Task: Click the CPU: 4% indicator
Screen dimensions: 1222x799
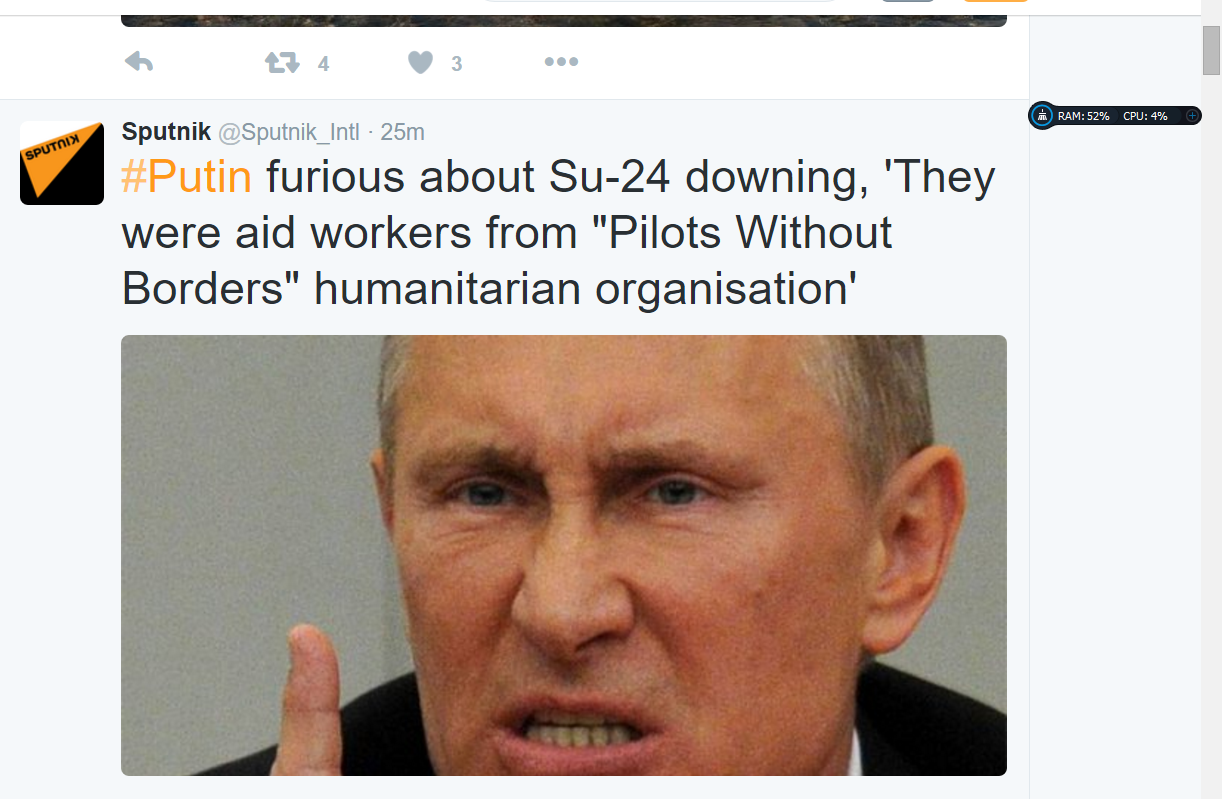Action: (1145, 116)
